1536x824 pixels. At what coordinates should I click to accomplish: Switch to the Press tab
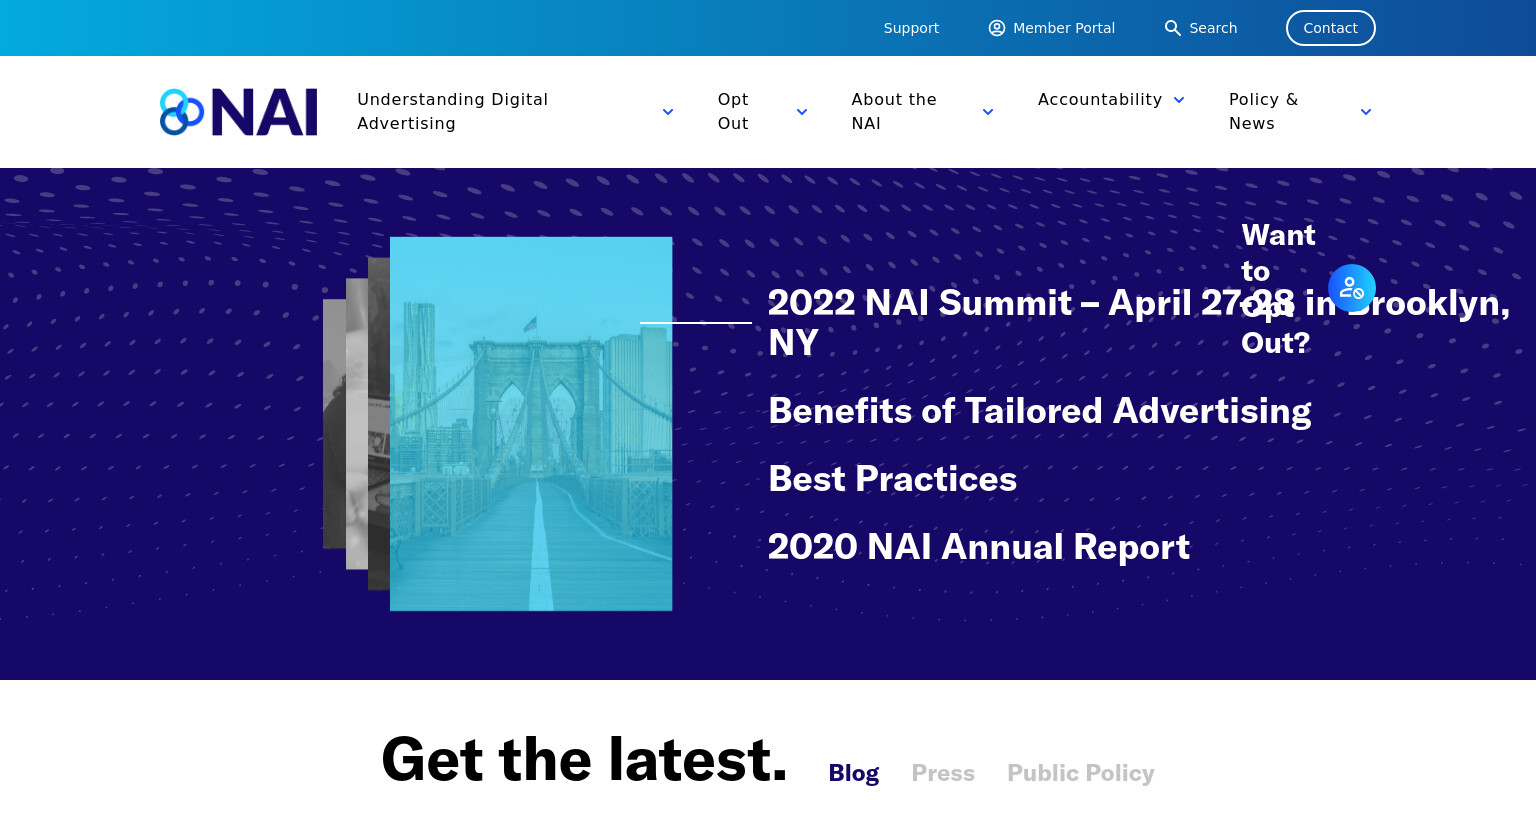[x=943, y=773]
